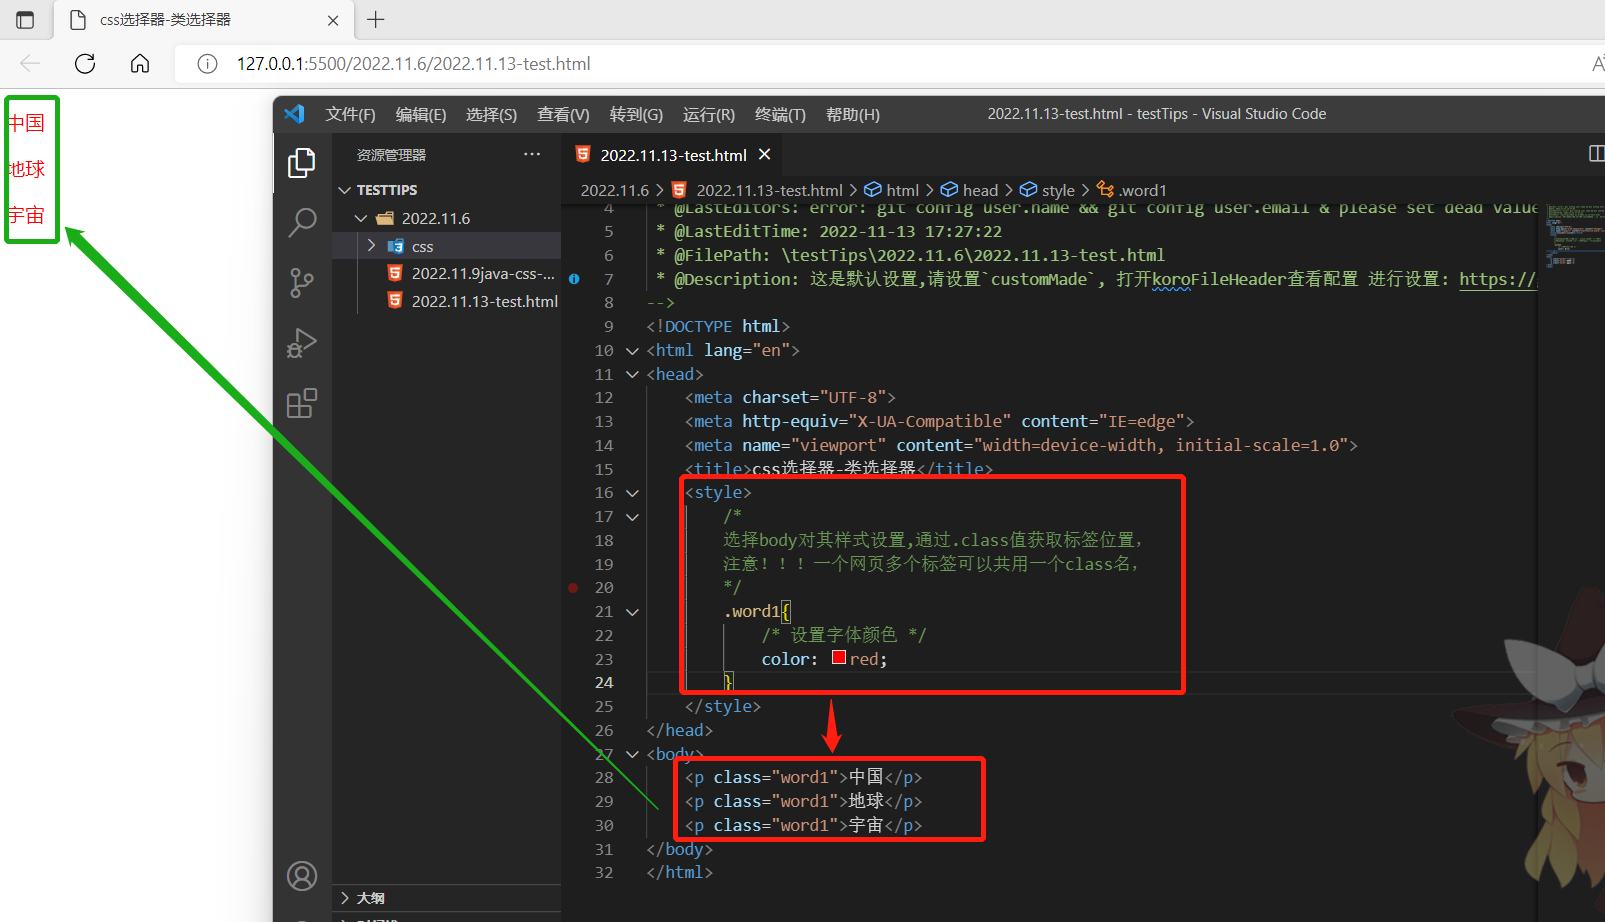Open the 终端(T) menu
The height and width of the screenshot is (922, 1605).
(780, 114)
